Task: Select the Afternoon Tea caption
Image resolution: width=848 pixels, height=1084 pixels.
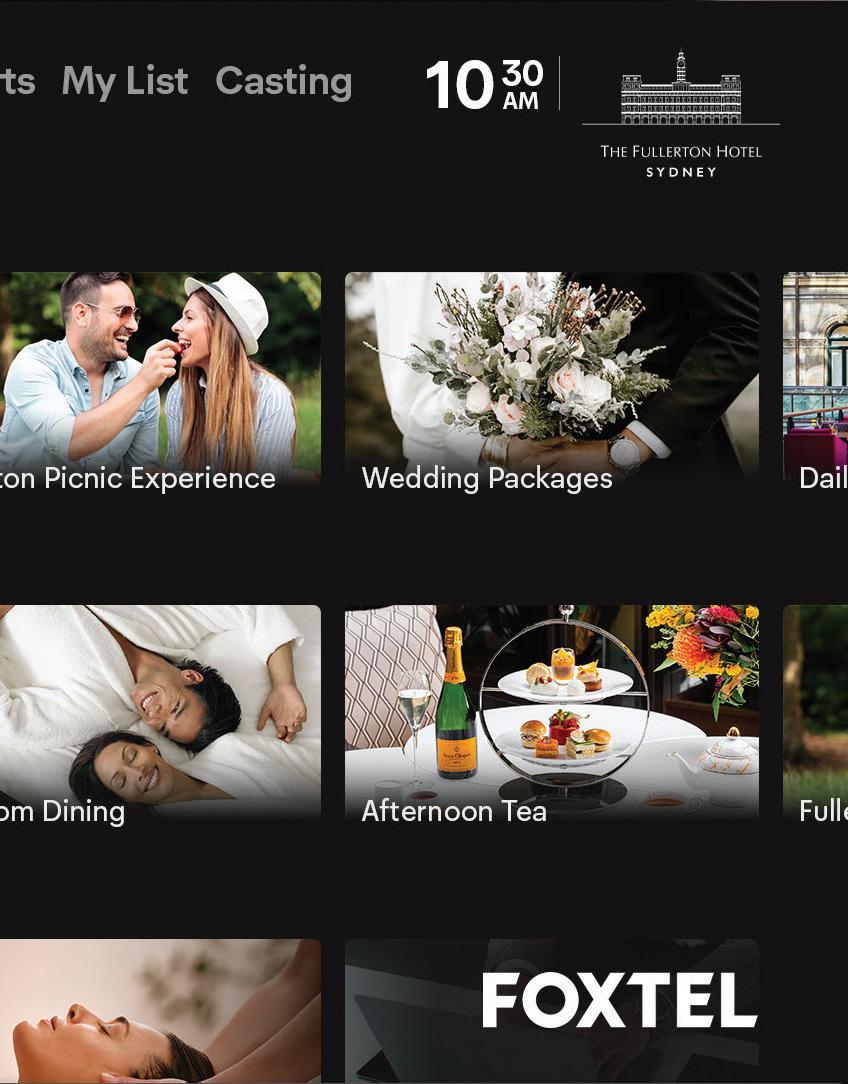Action: [454, 811]
